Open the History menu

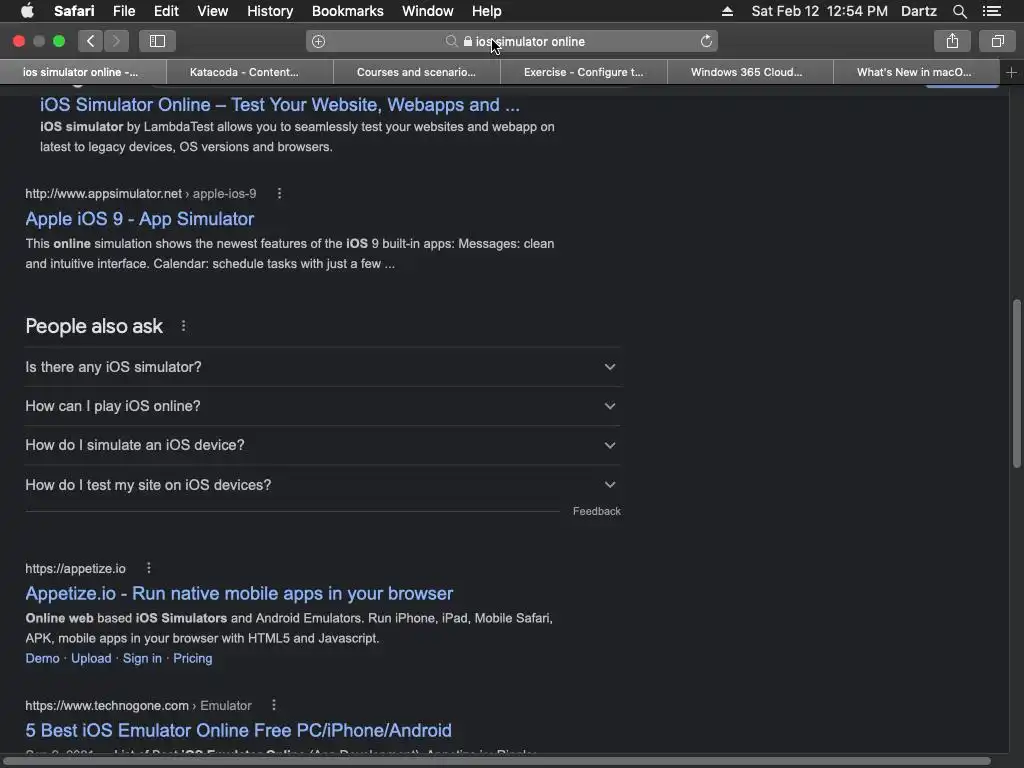(x=270, y=11)
